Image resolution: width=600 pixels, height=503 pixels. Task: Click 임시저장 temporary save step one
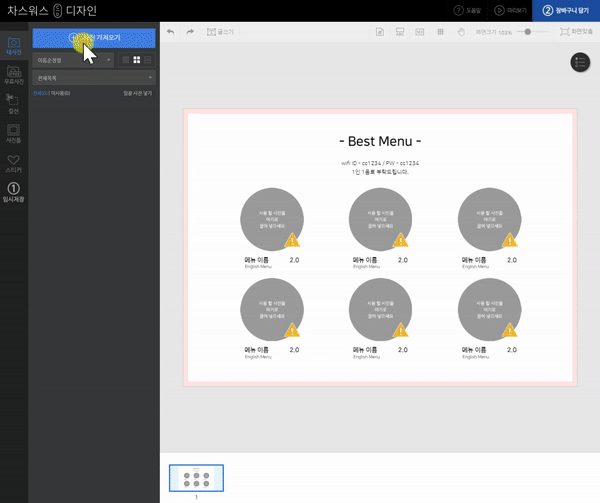point(14,192)
